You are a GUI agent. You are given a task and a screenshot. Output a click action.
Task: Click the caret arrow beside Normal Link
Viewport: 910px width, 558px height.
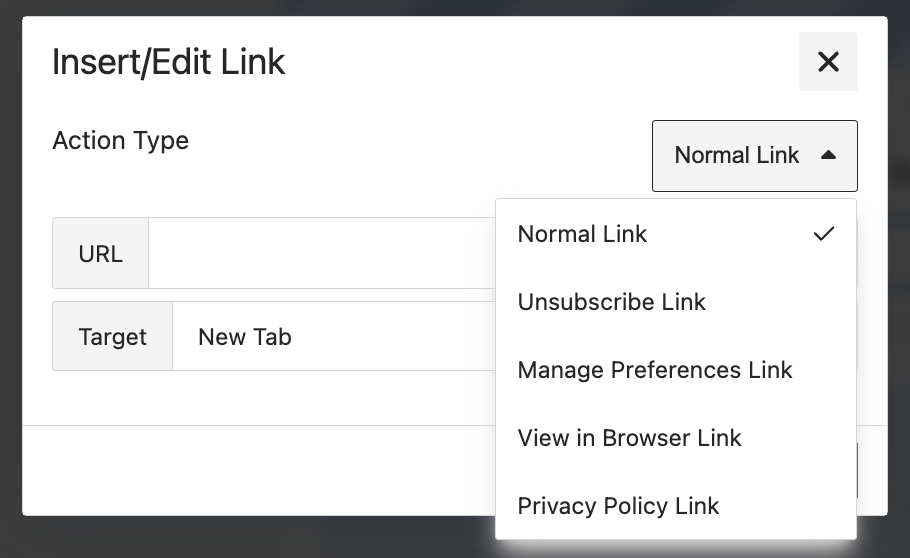coord(827,155)
